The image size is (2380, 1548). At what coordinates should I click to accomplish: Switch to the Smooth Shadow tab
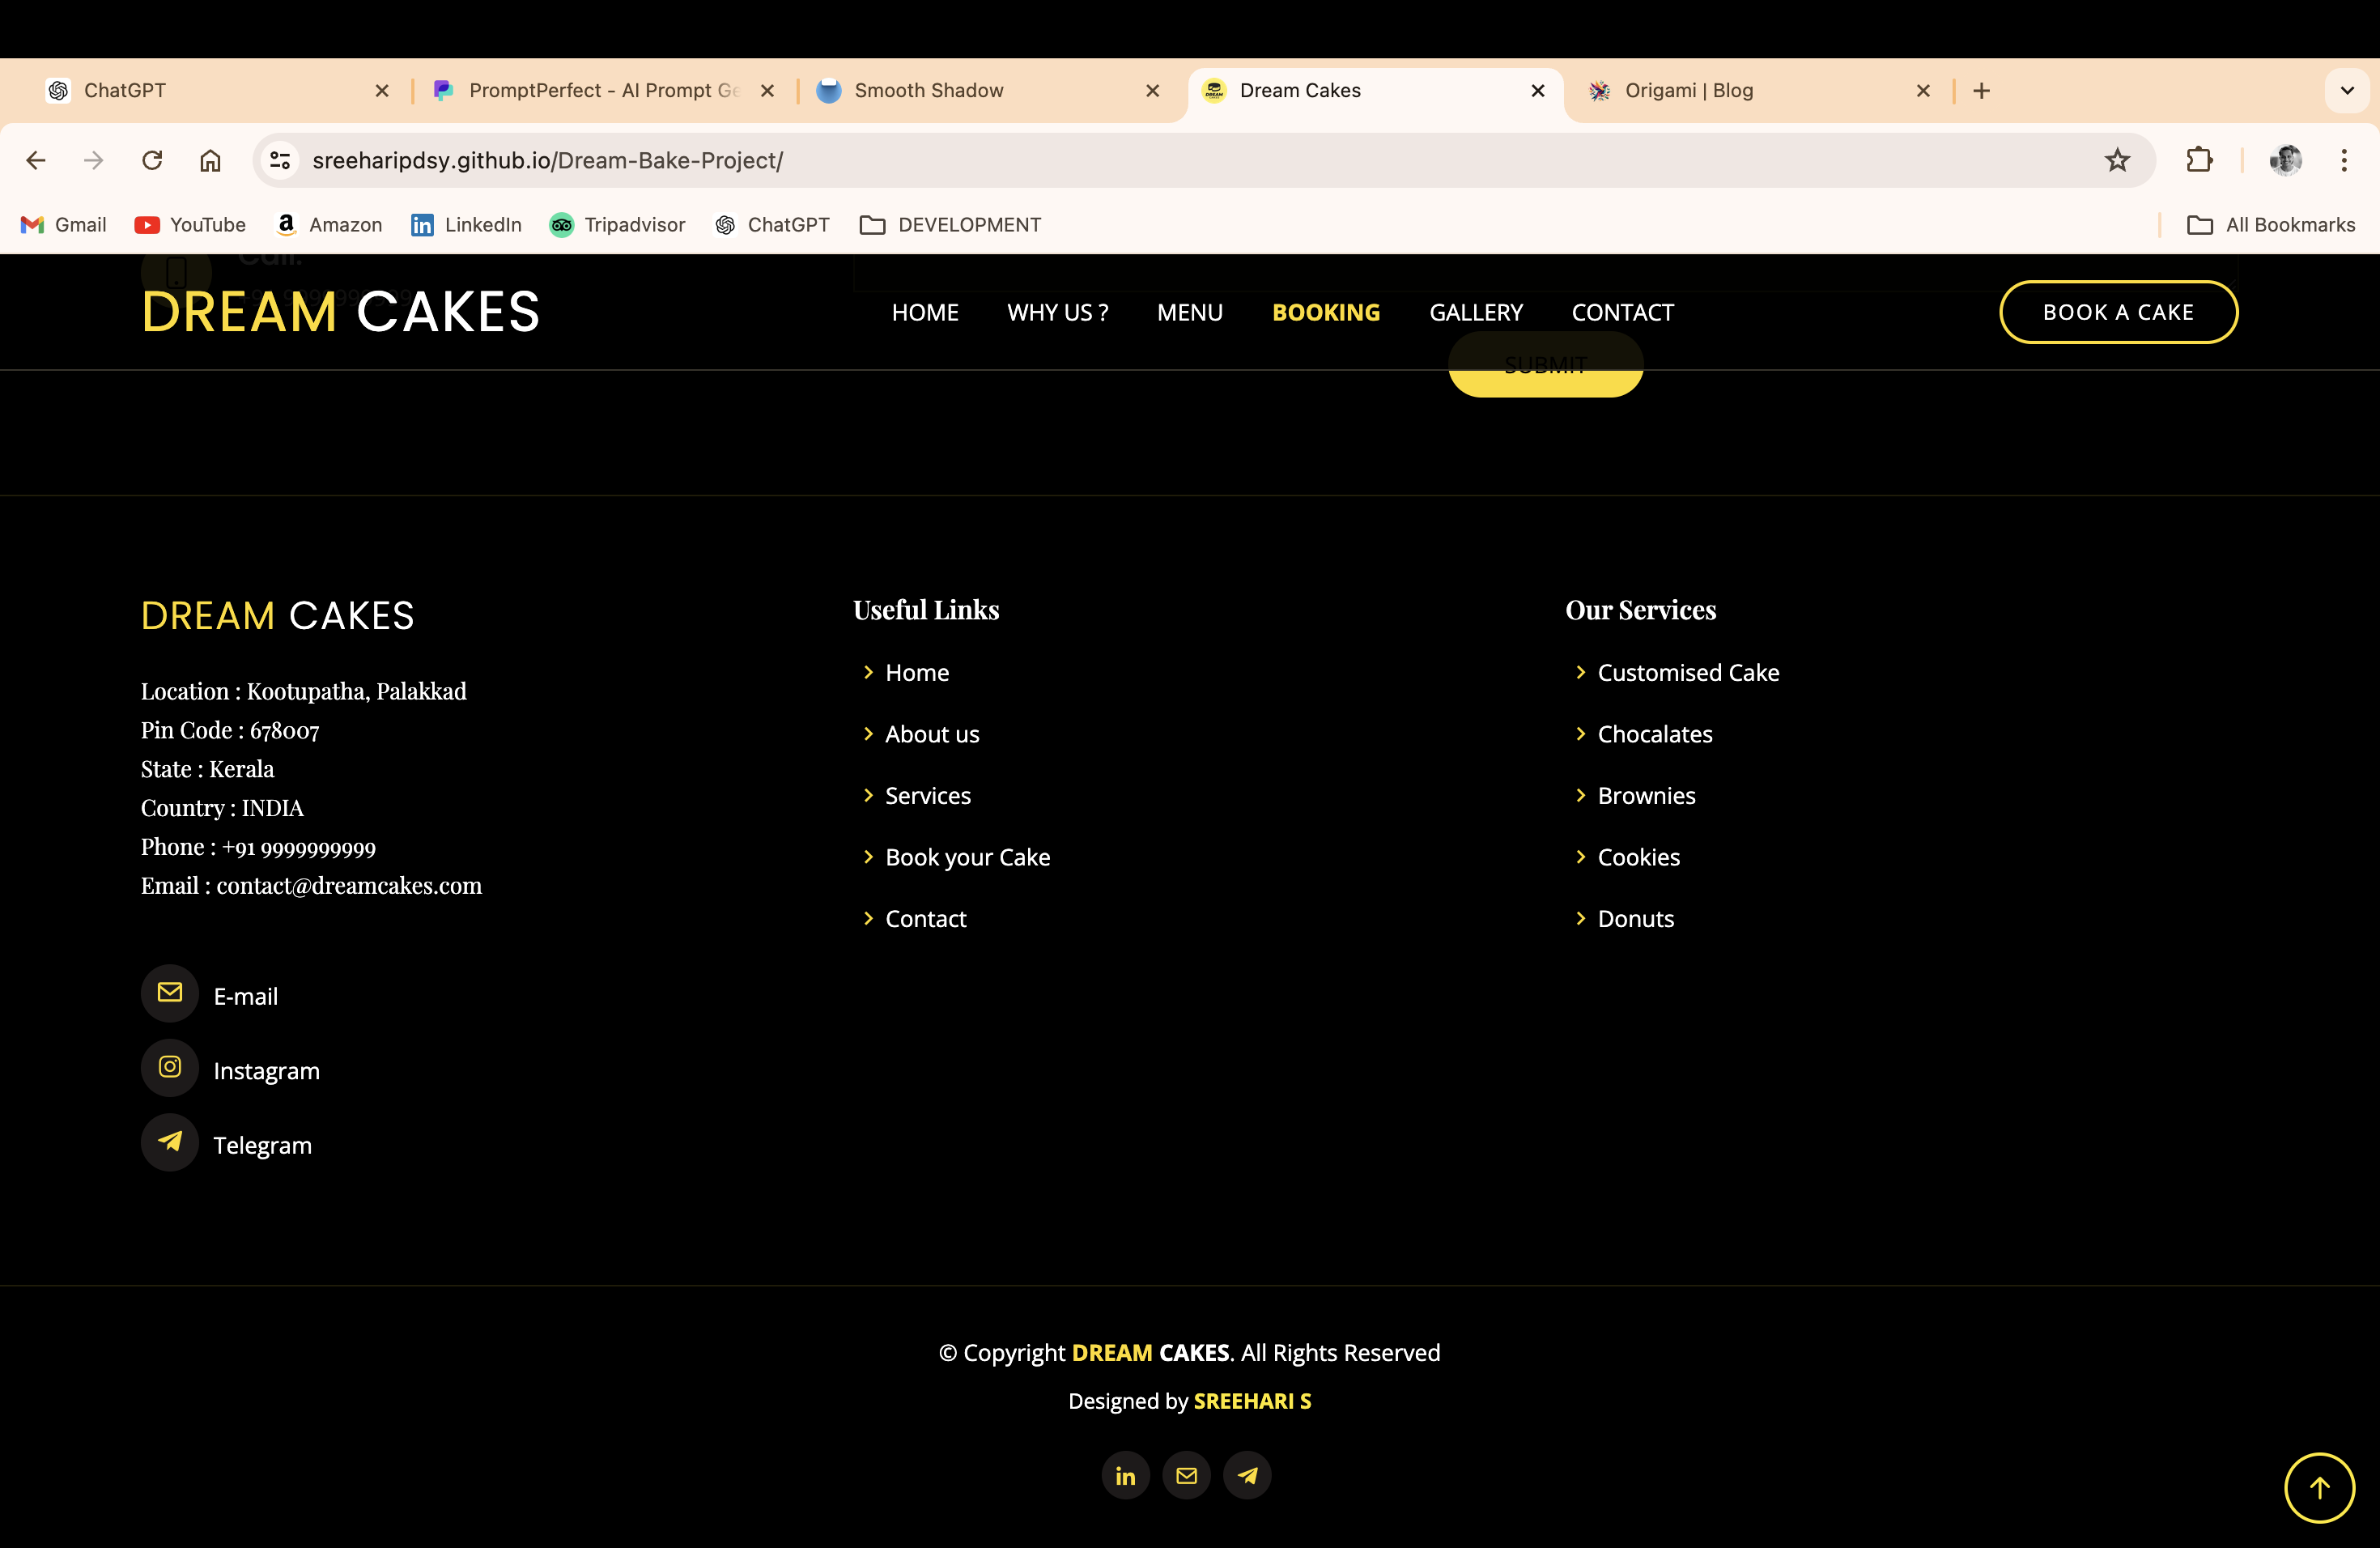pyautogui.click(x=928, y=90)
